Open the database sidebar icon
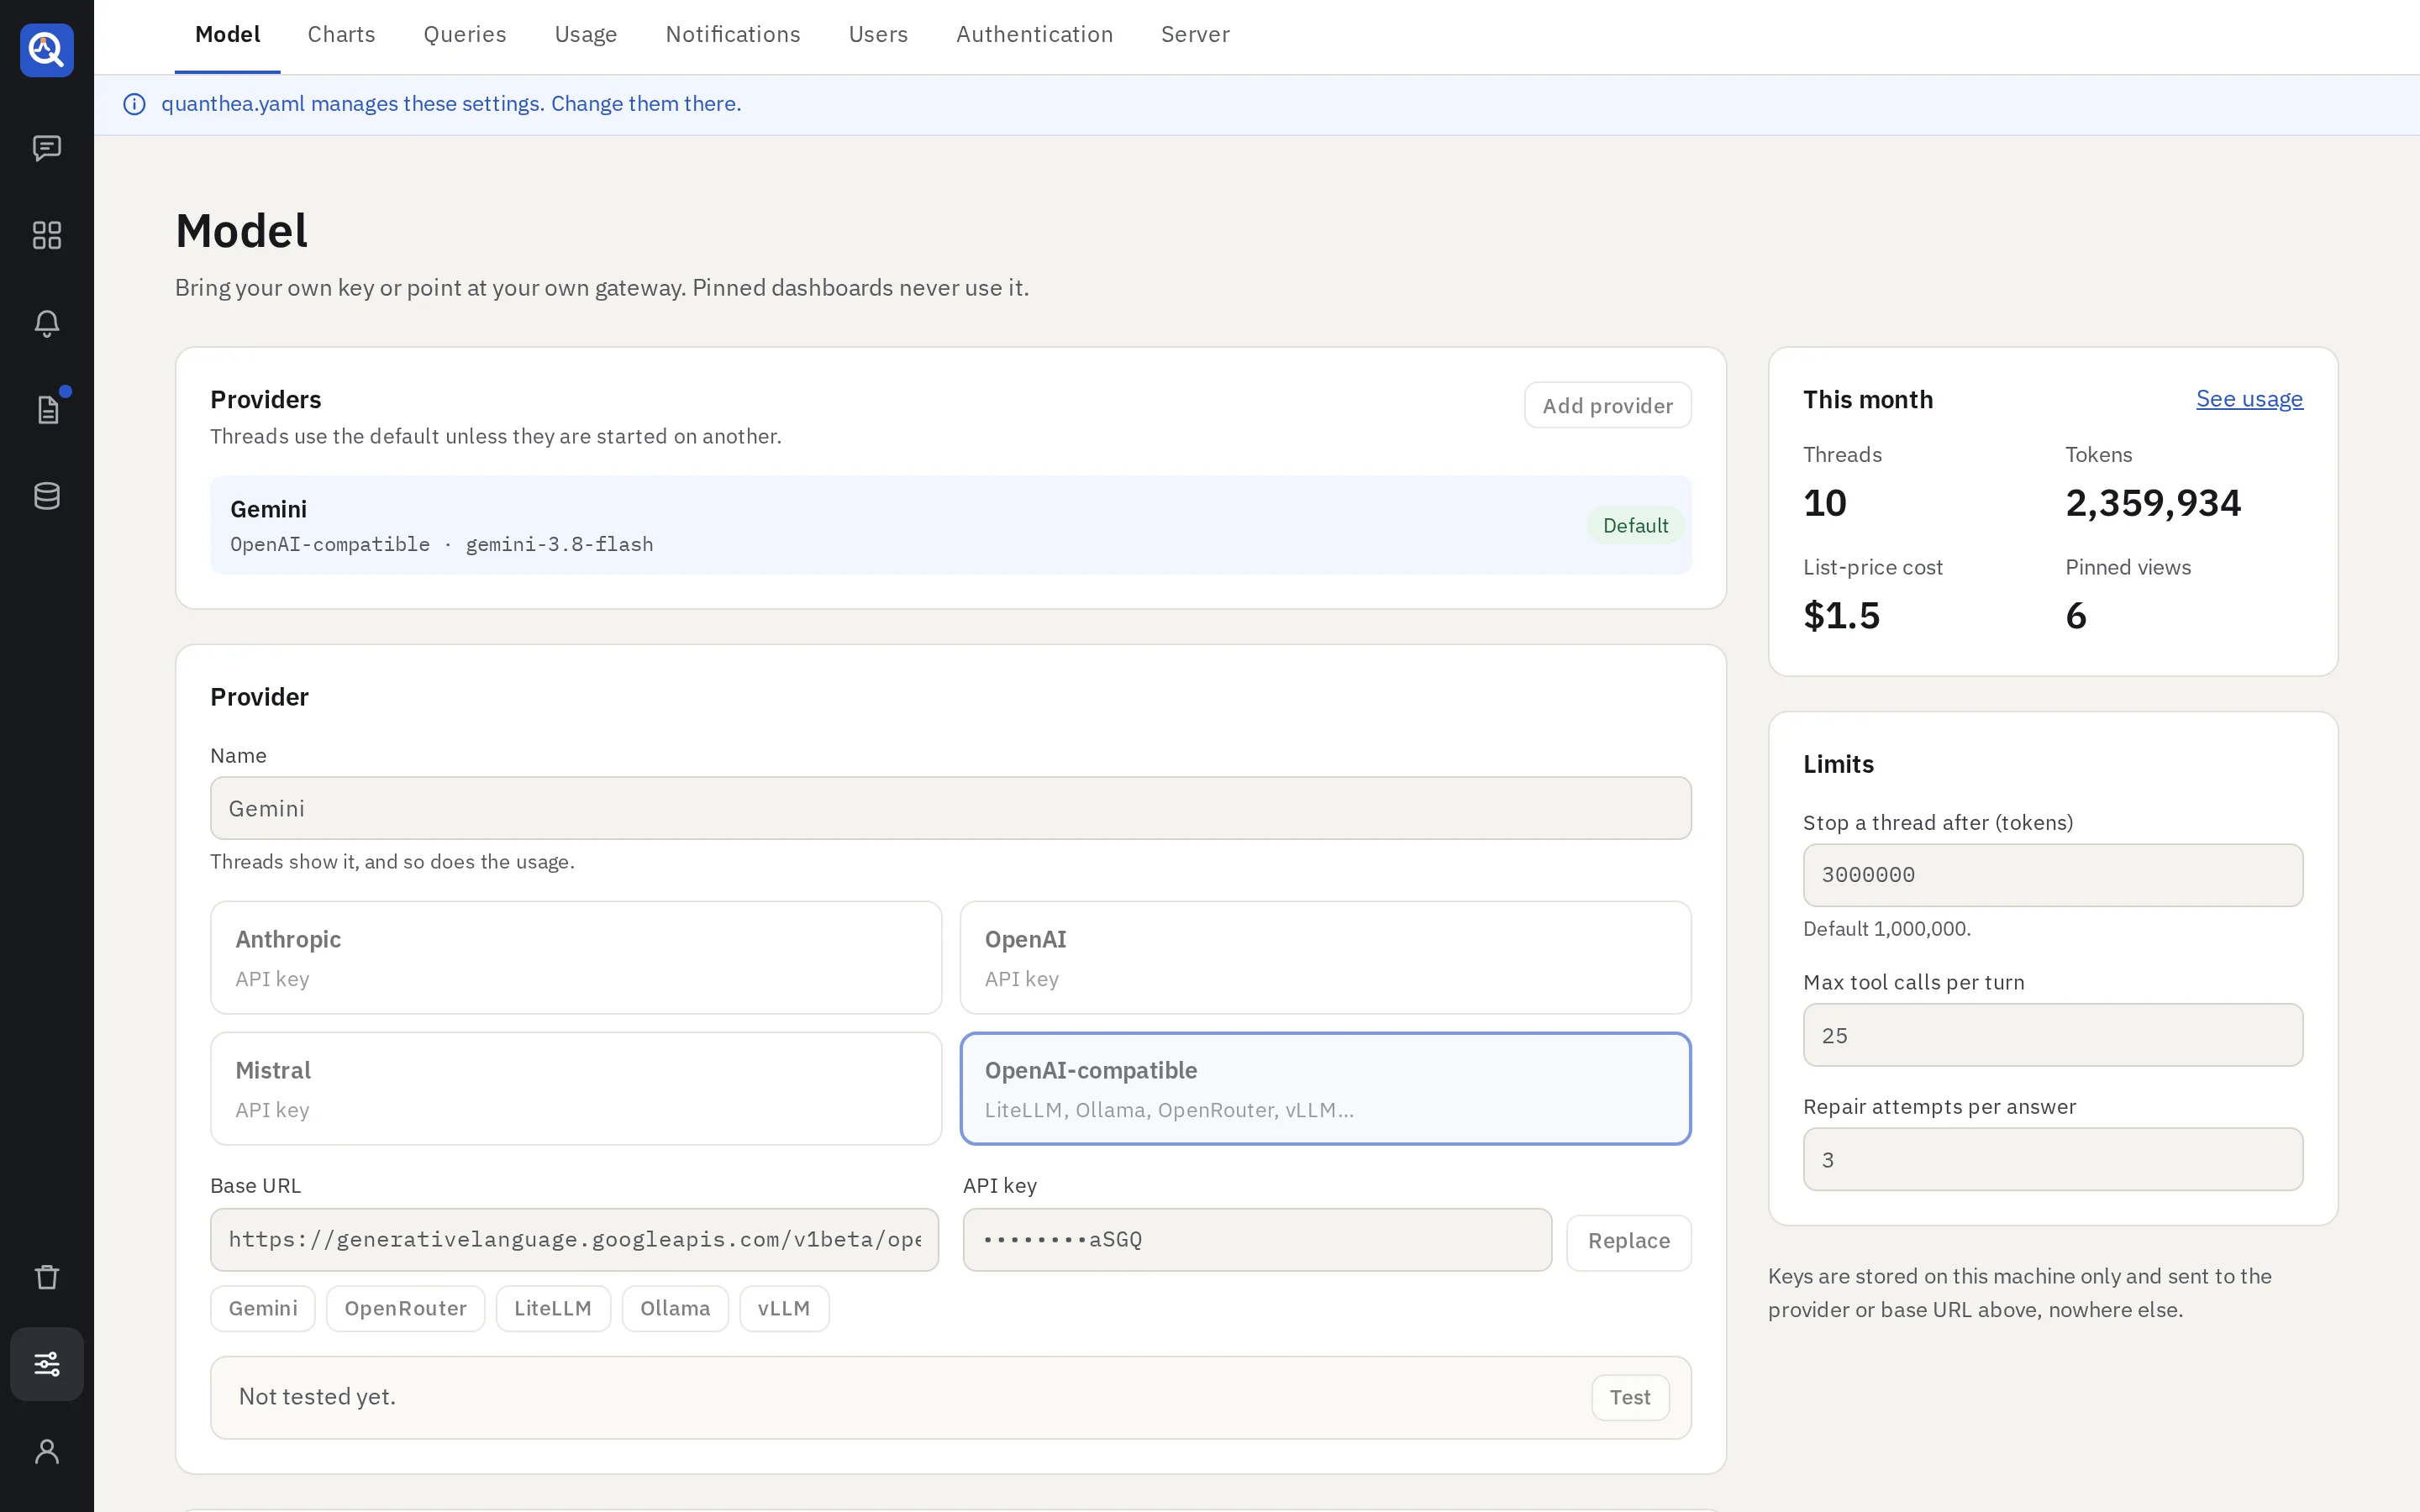The image size is (2420, 1512). (47, 496)
